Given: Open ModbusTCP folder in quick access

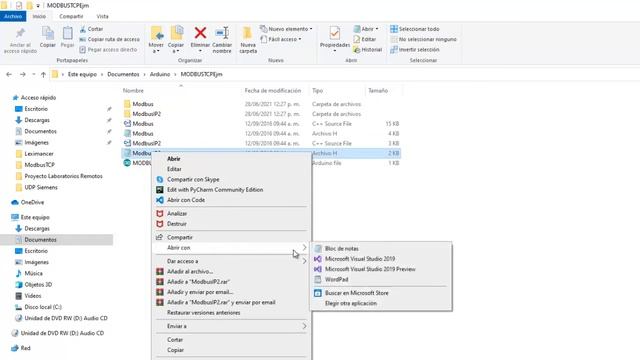Looking at the screenshot, I should (x=39, y=165).
